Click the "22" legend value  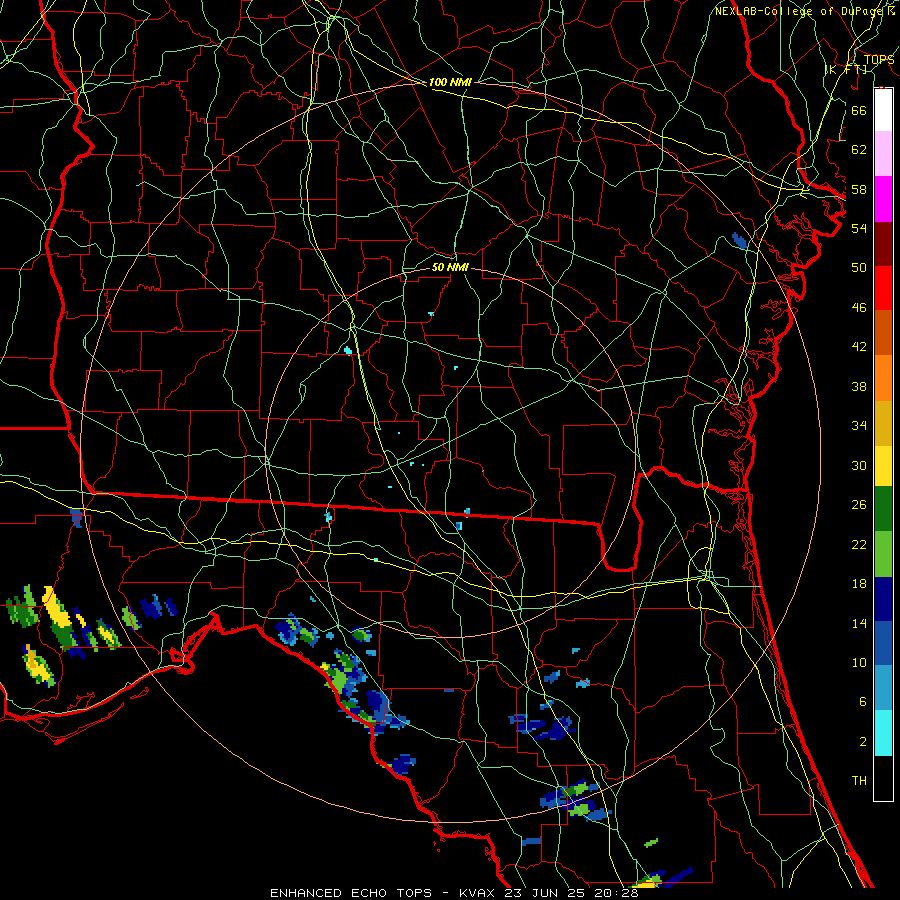[859, 544]
